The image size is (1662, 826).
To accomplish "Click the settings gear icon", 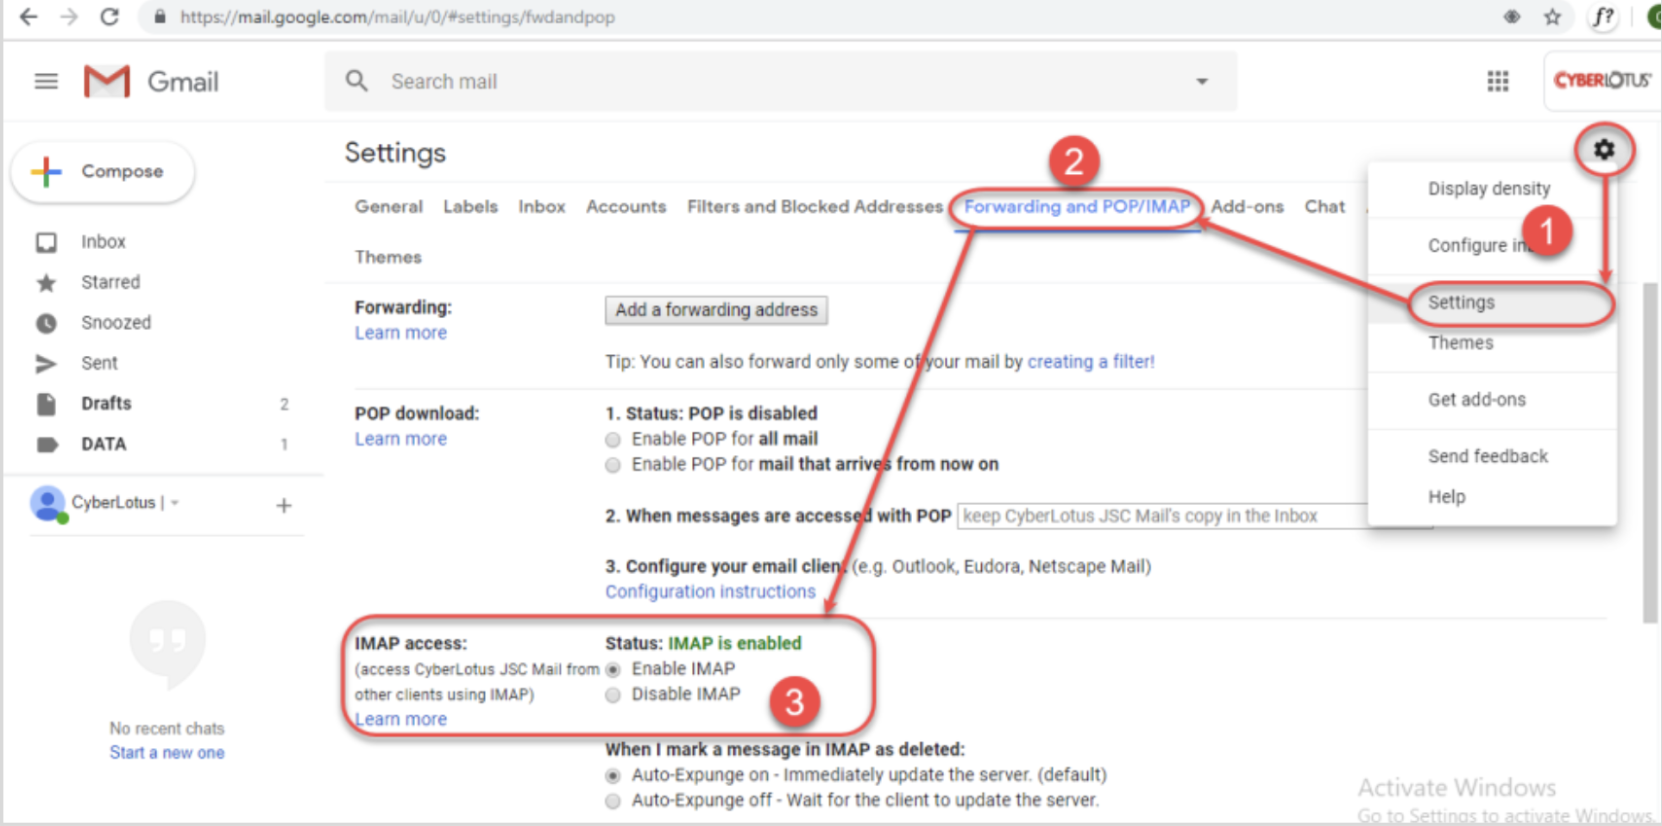I will pos(1604,150).
